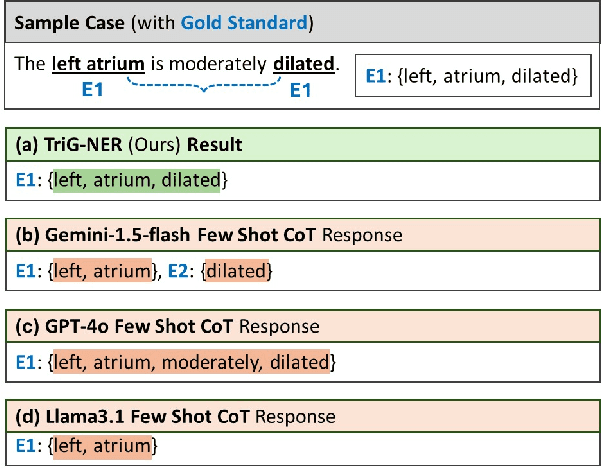Select the underlined "left atrium" phrase

(102, 65)
